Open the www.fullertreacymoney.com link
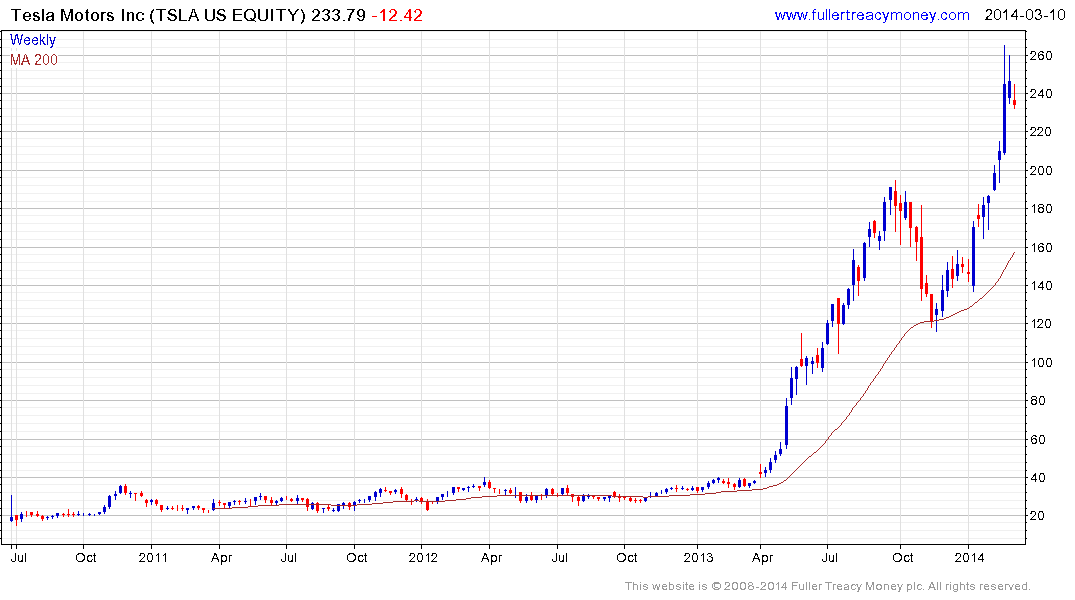 (872, 15)
